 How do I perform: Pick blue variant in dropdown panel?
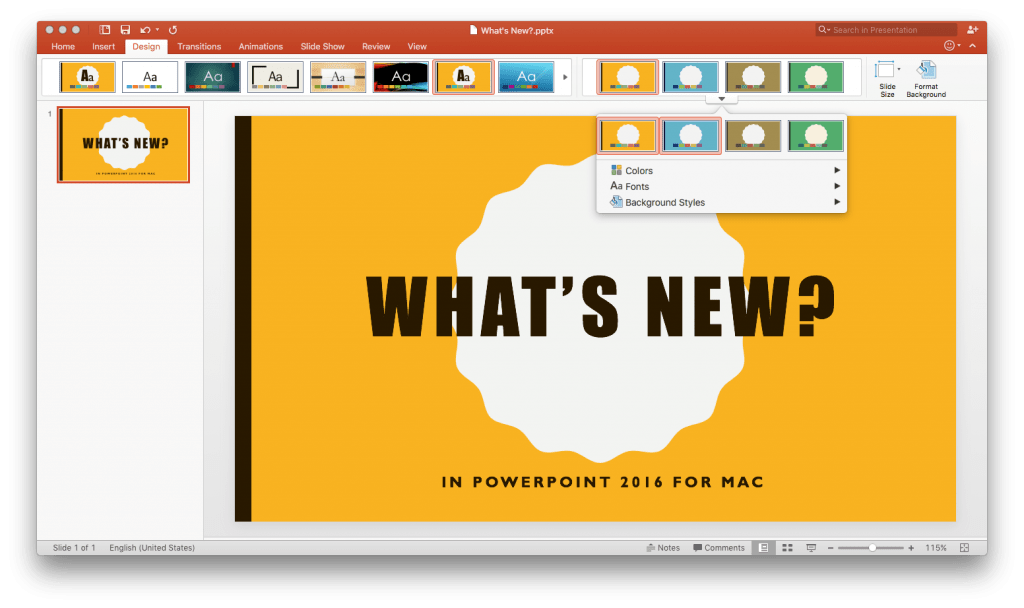click(690, 136)
